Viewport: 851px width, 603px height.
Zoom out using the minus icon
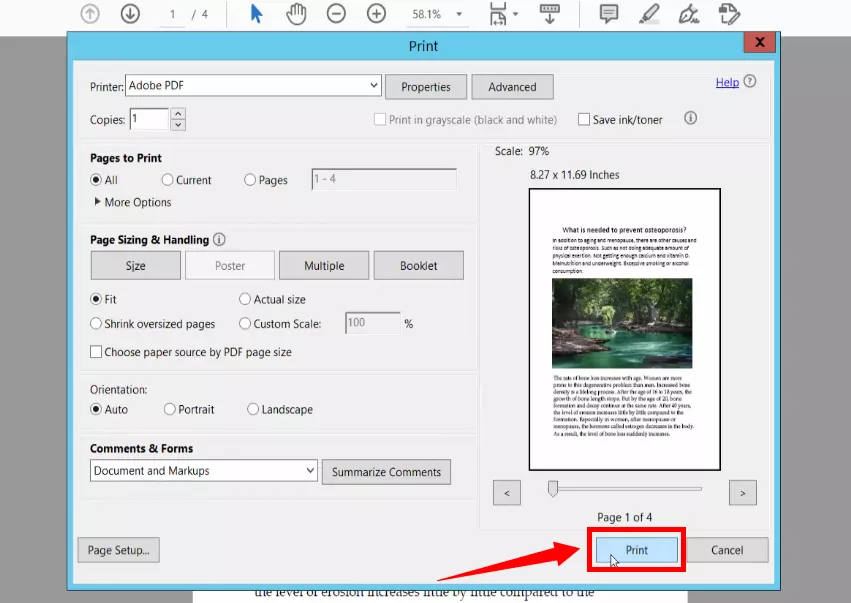point(336,14)
